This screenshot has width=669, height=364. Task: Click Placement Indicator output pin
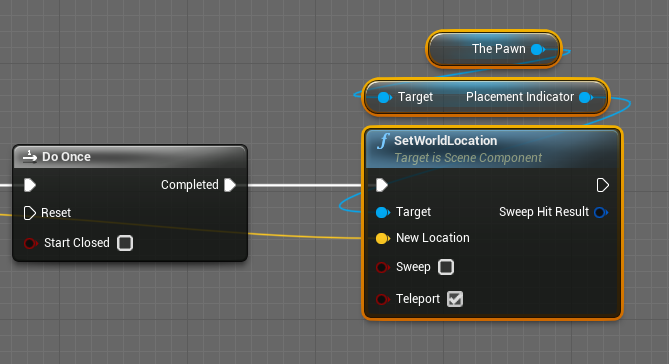click(586, 98)
